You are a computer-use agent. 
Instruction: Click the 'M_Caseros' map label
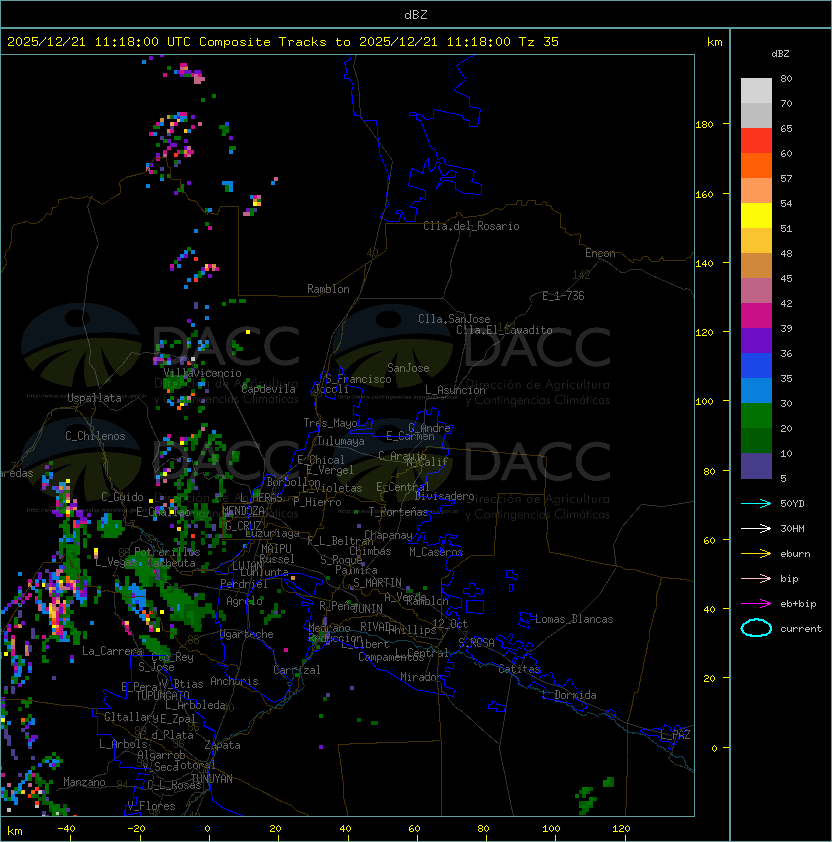point(436,551)
